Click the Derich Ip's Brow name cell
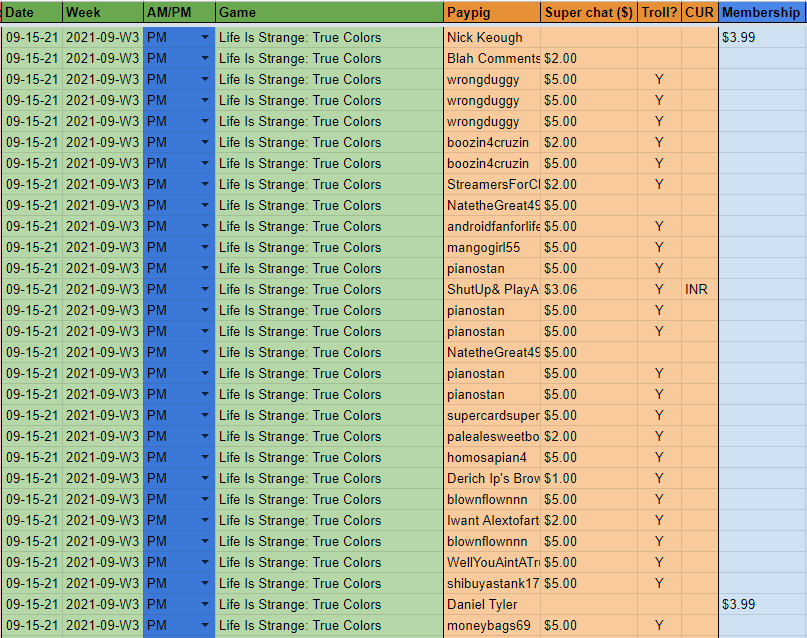The height and width of the screenshot is (638, 807). tap(492, 478)
